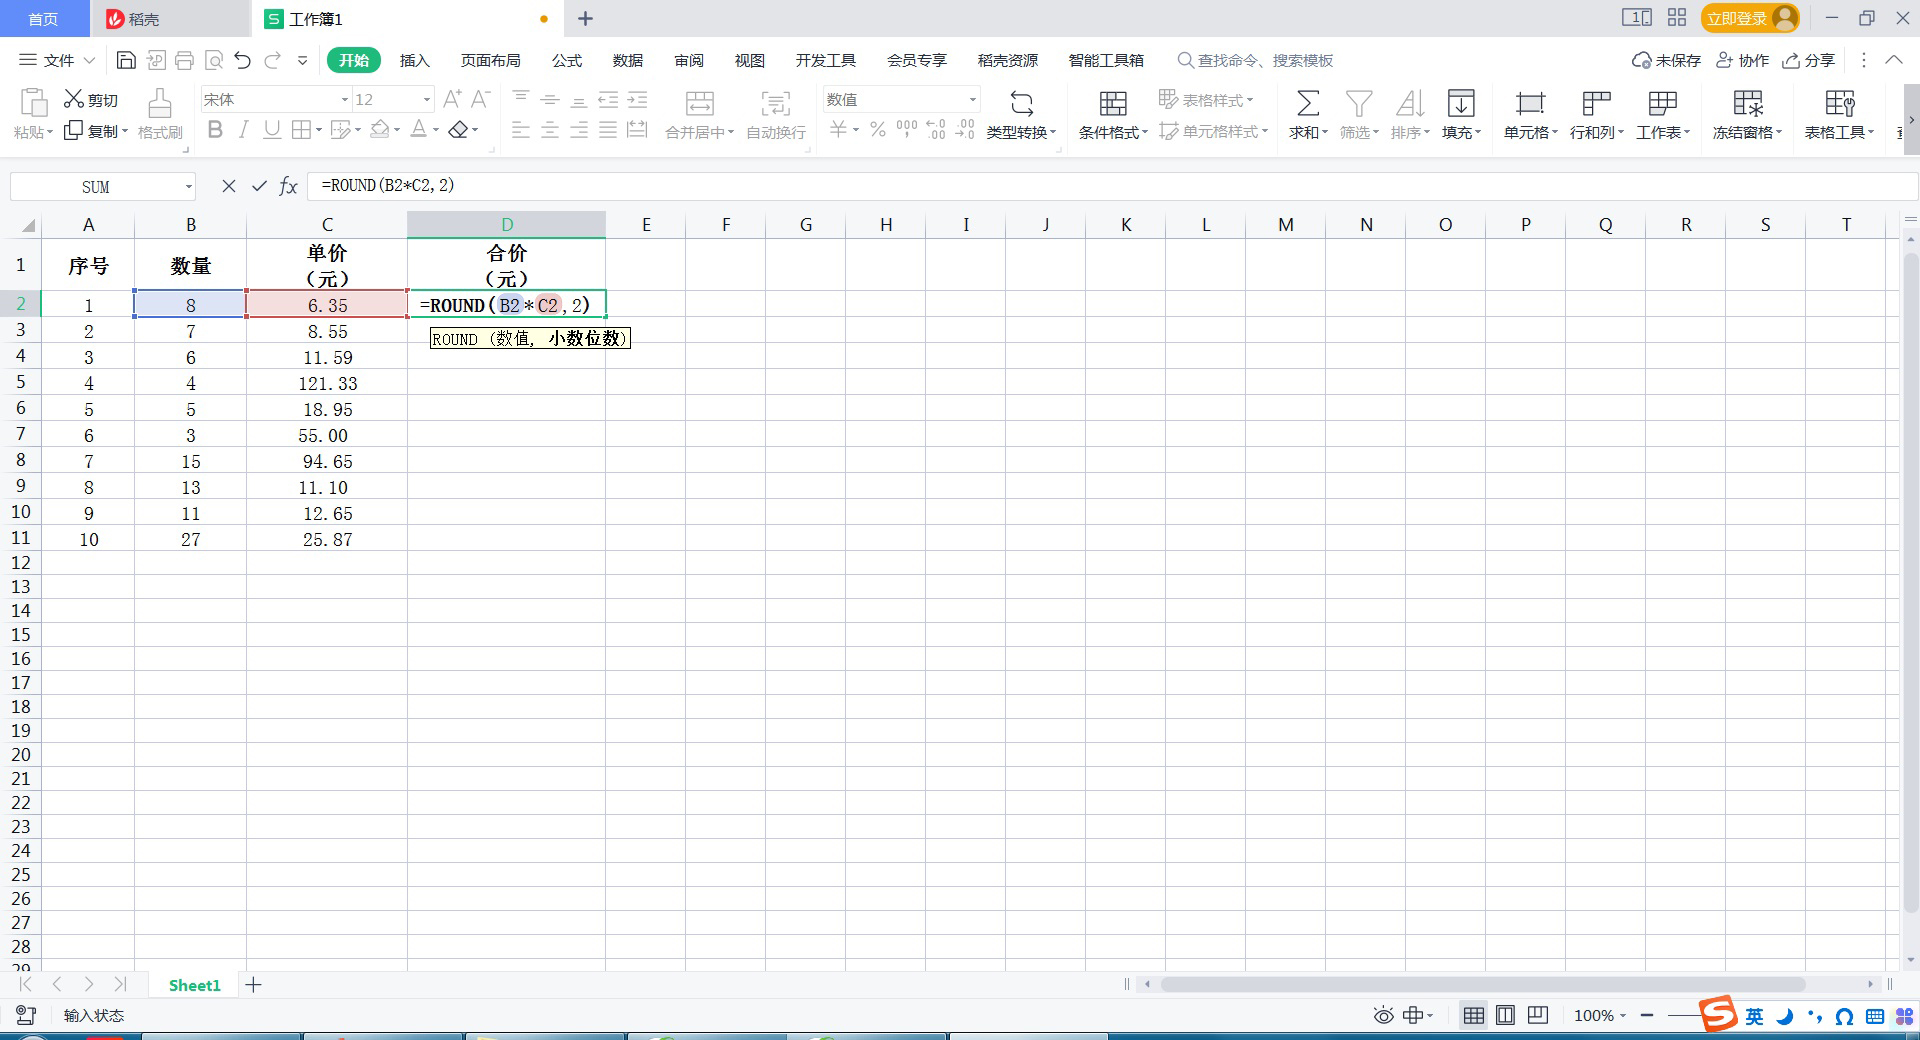Switch to page layout view in status bar
1920x1040 pixels.
pos(1505,1015)
